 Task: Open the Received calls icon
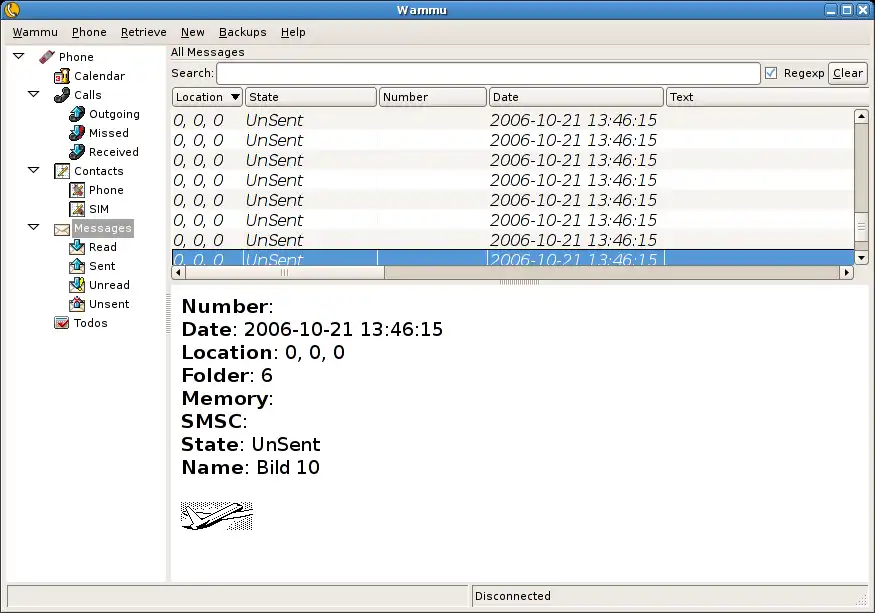point(76,152)
